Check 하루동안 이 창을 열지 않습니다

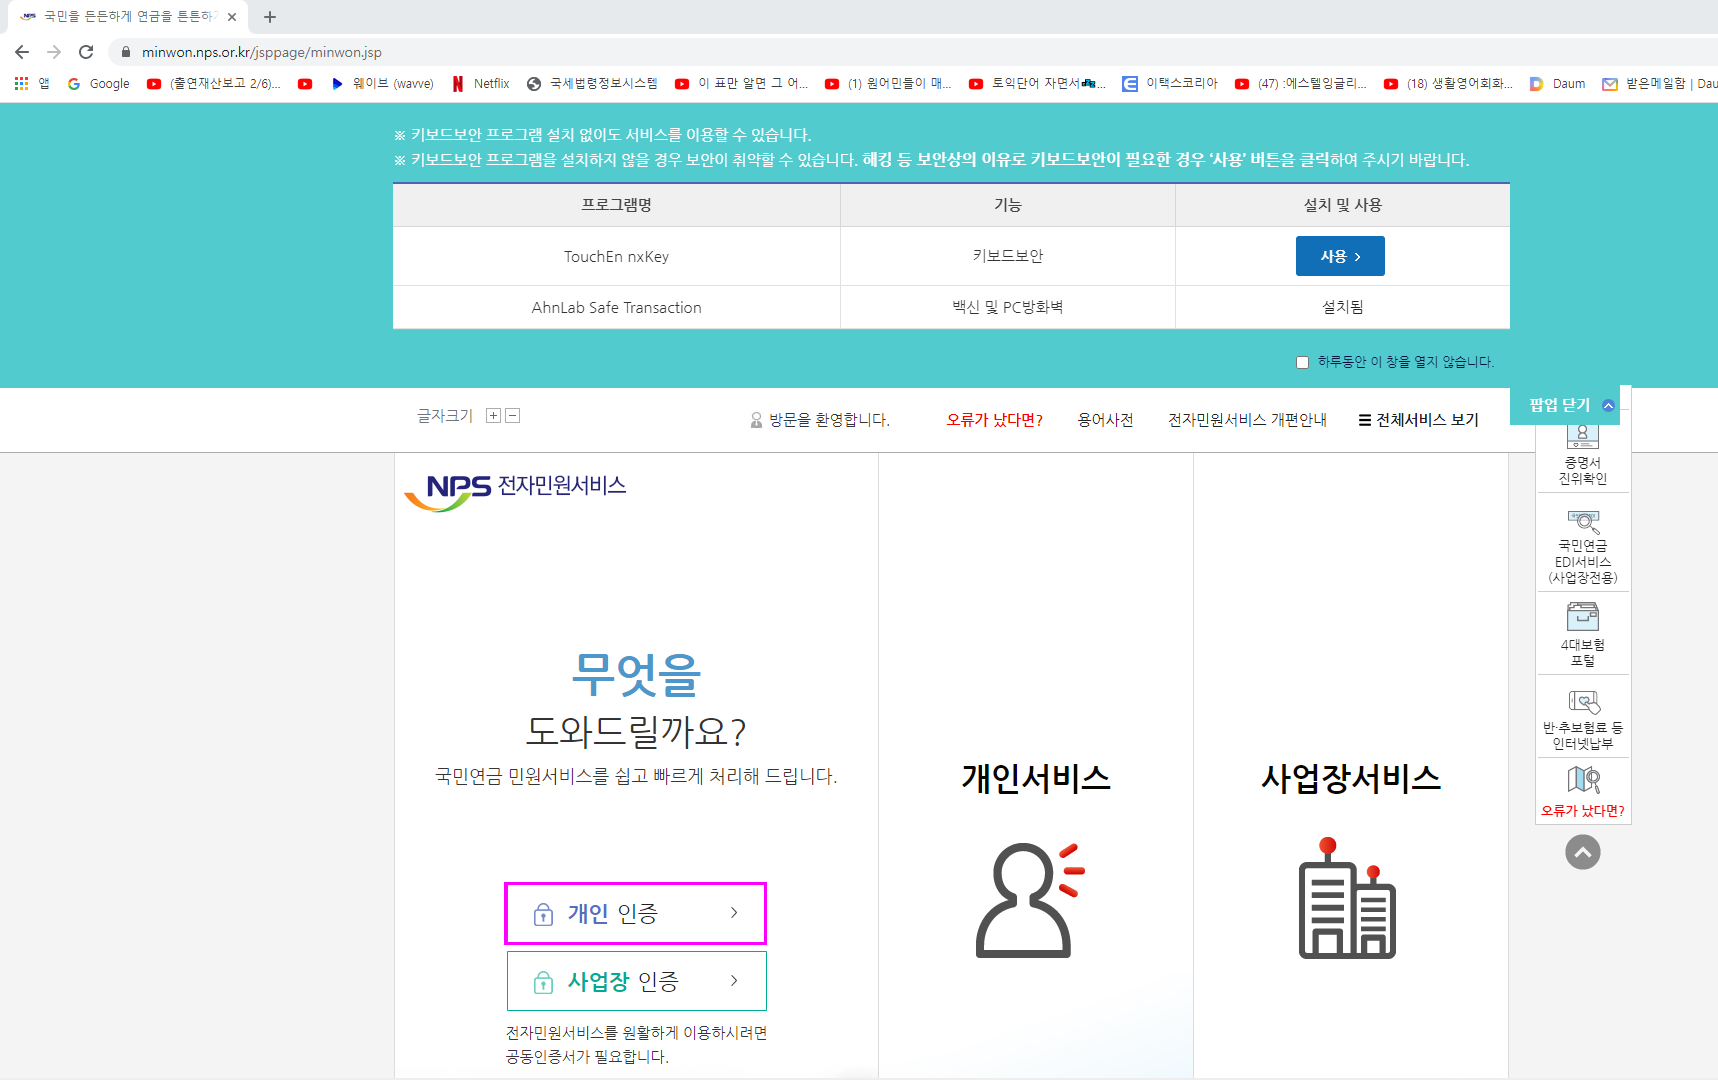pyautogui.click(x=1302, y=362)
